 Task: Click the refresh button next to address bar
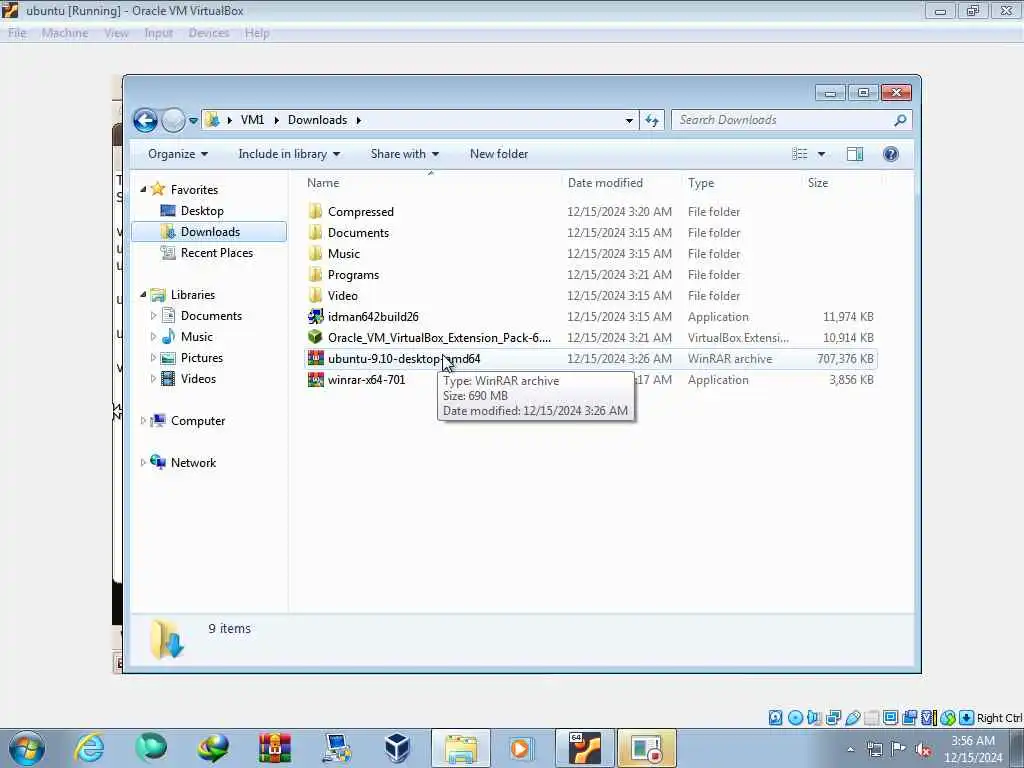coord(652,120)
